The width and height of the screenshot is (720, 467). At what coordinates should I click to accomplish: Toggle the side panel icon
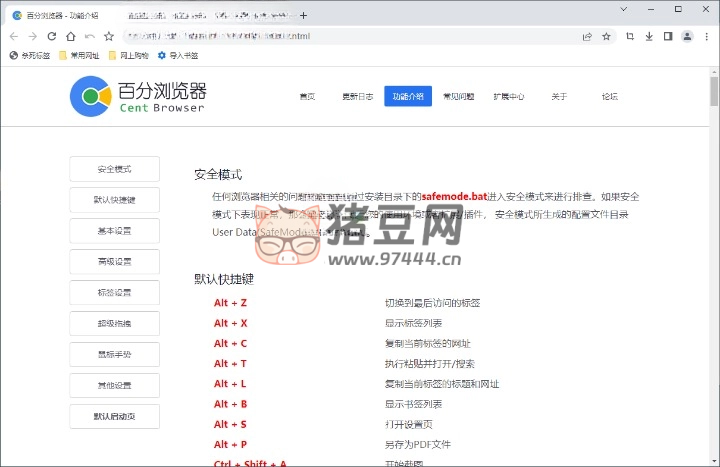(x=666, y=36)
